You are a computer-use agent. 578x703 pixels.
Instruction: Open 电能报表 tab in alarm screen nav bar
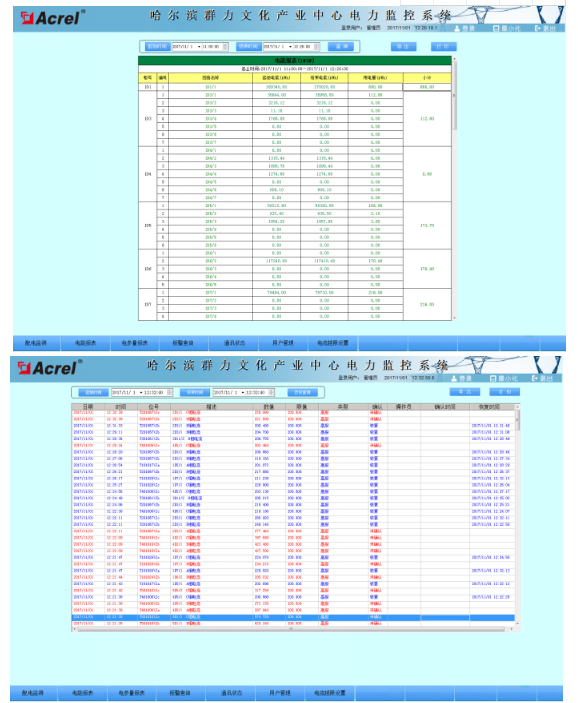83,693
